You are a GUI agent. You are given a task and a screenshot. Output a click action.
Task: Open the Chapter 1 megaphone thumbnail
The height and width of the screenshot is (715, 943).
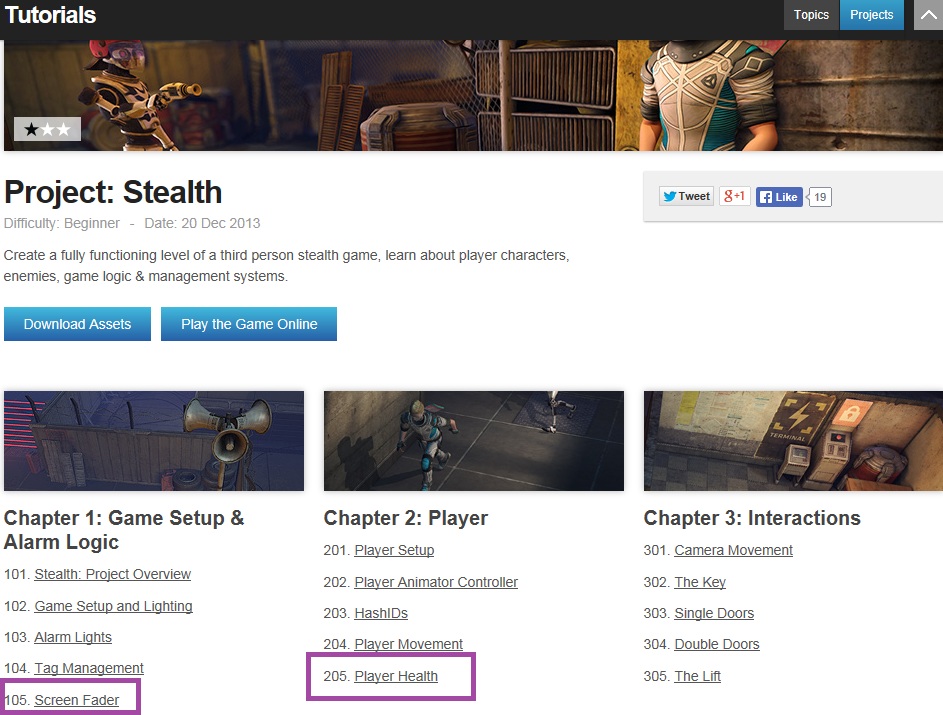click(154, 441)
